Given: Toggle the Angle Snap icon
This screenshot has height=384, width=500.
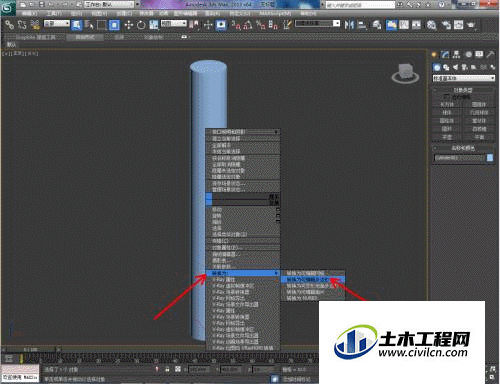Looking at the screenshot, I should (248, 25).
